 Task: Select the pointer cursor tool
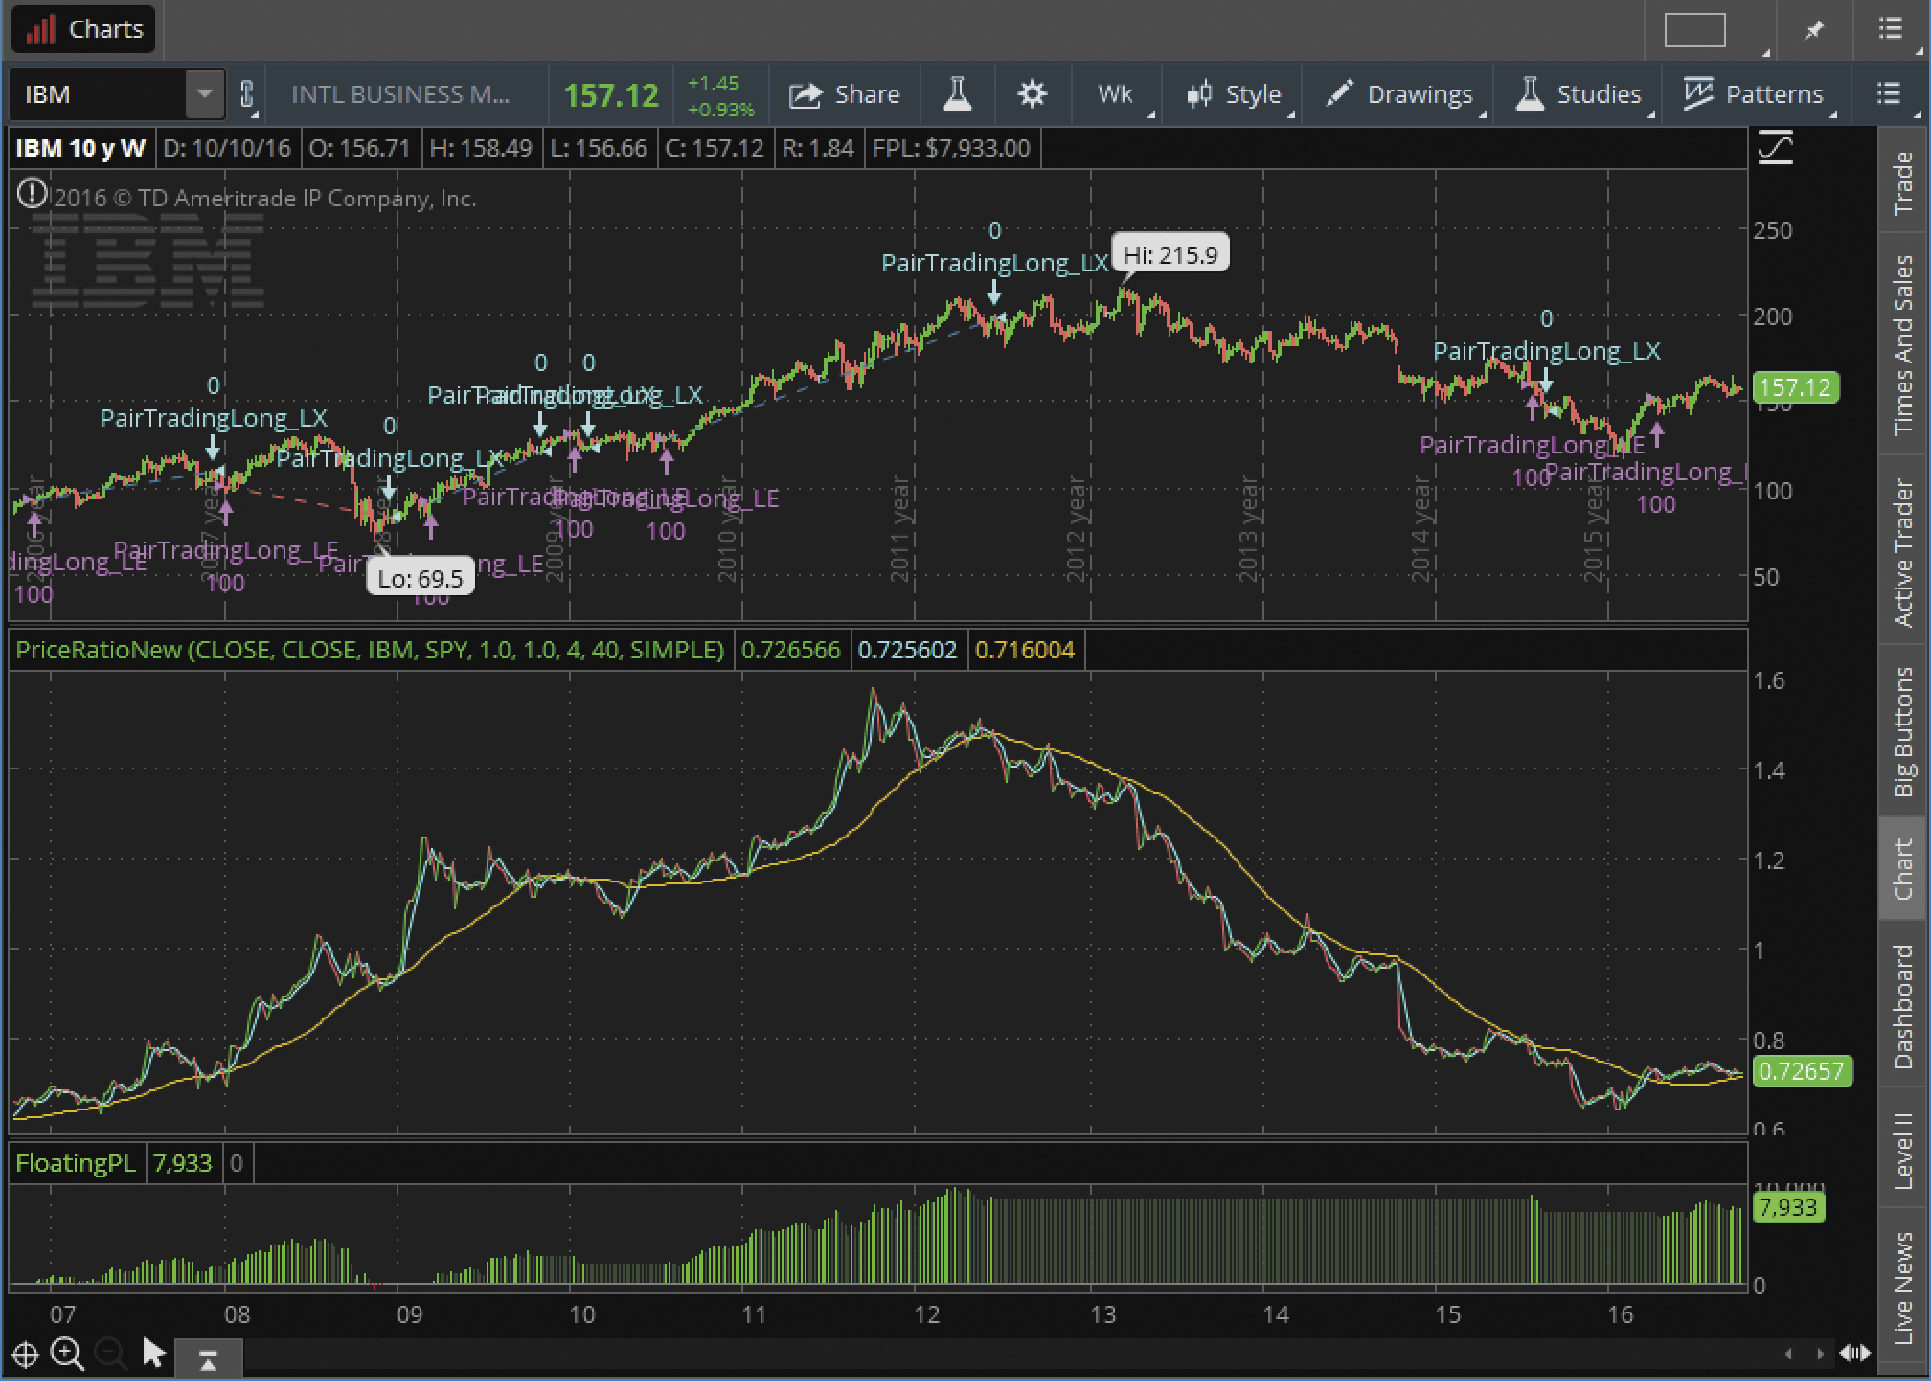pyautogui.click(x=154, y=1353)
